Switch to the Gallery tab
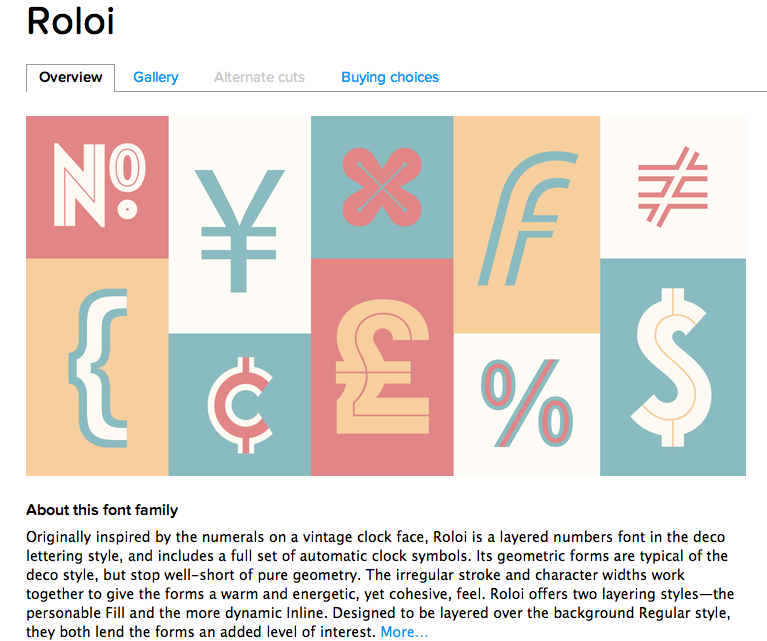767x641 pixels. pos(156,77)
